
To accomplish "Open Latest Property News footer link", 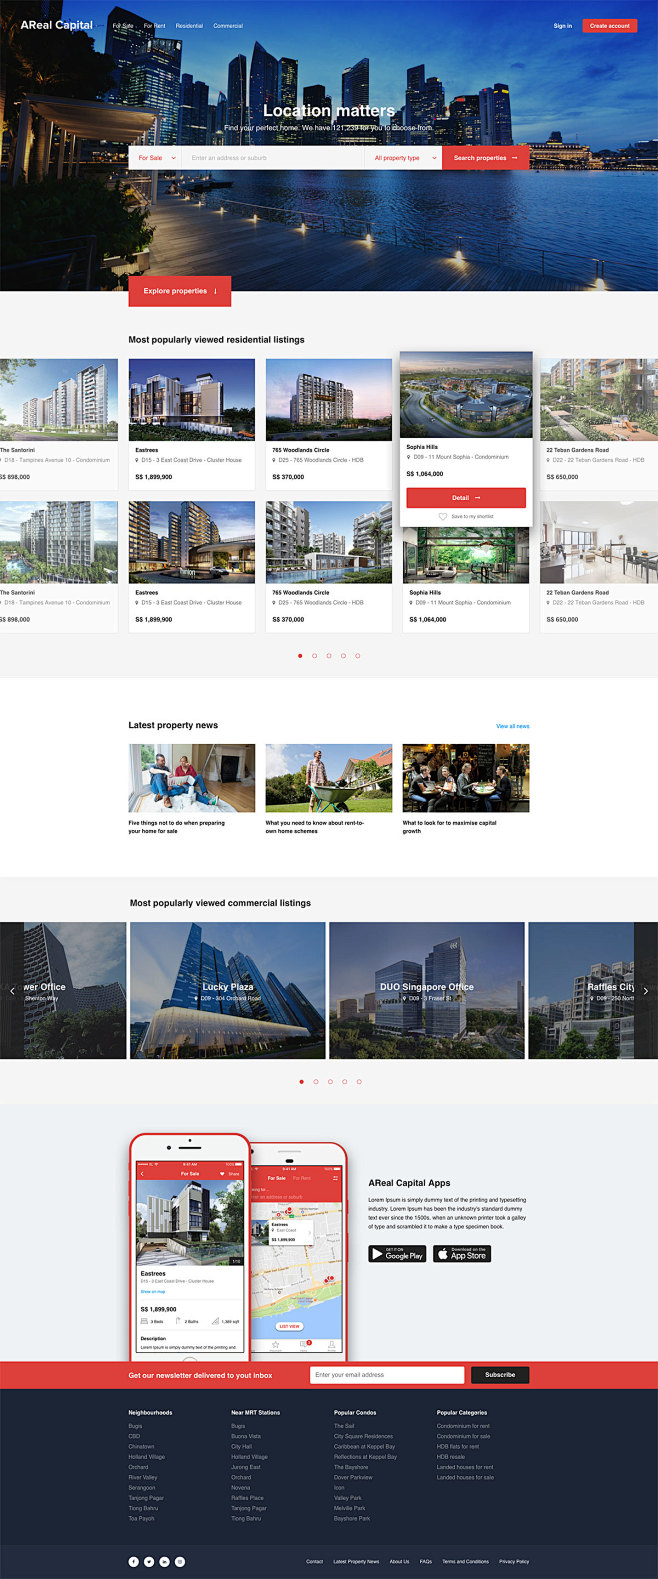I will (356, 1561).
